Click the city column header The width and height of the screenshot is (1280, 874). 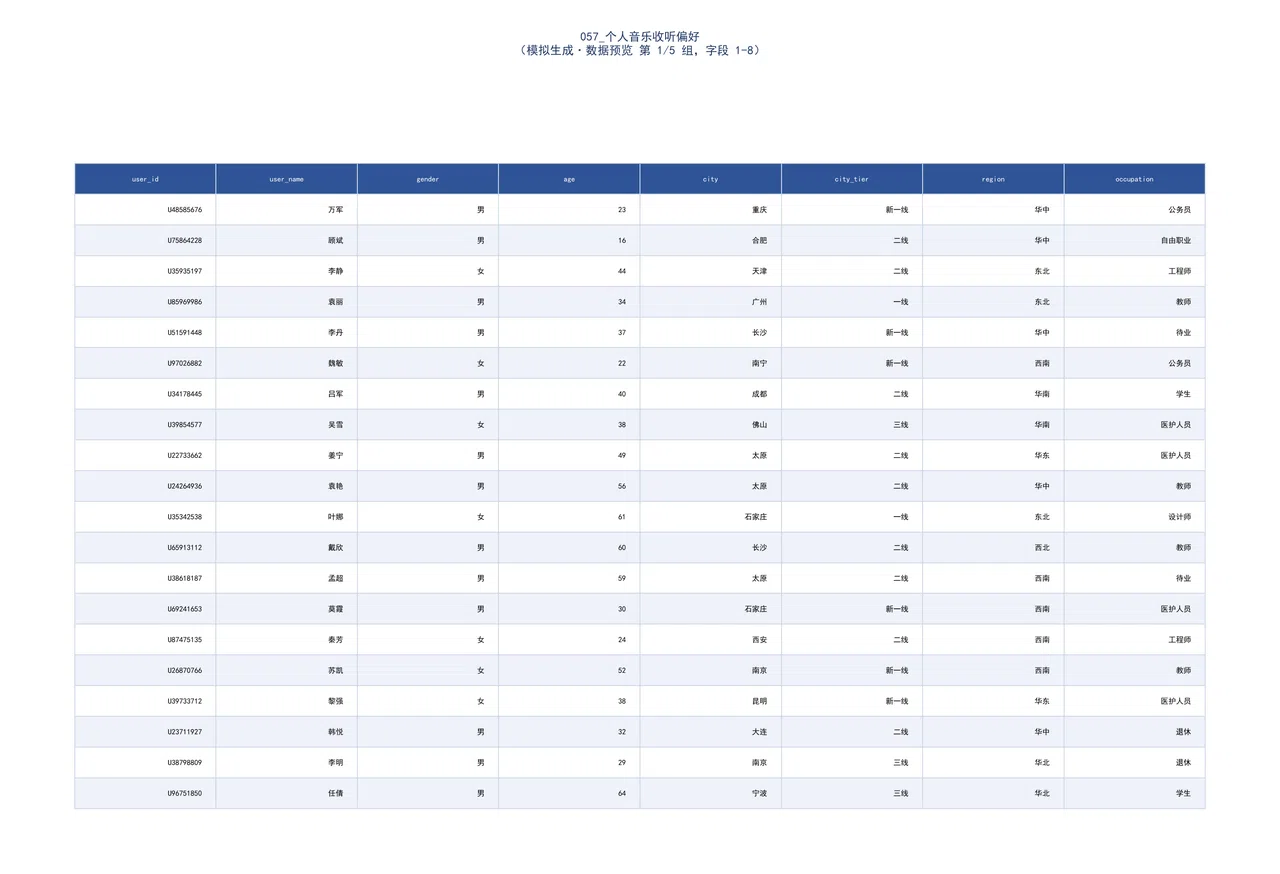pyautogui.click(x=711, y=179)
